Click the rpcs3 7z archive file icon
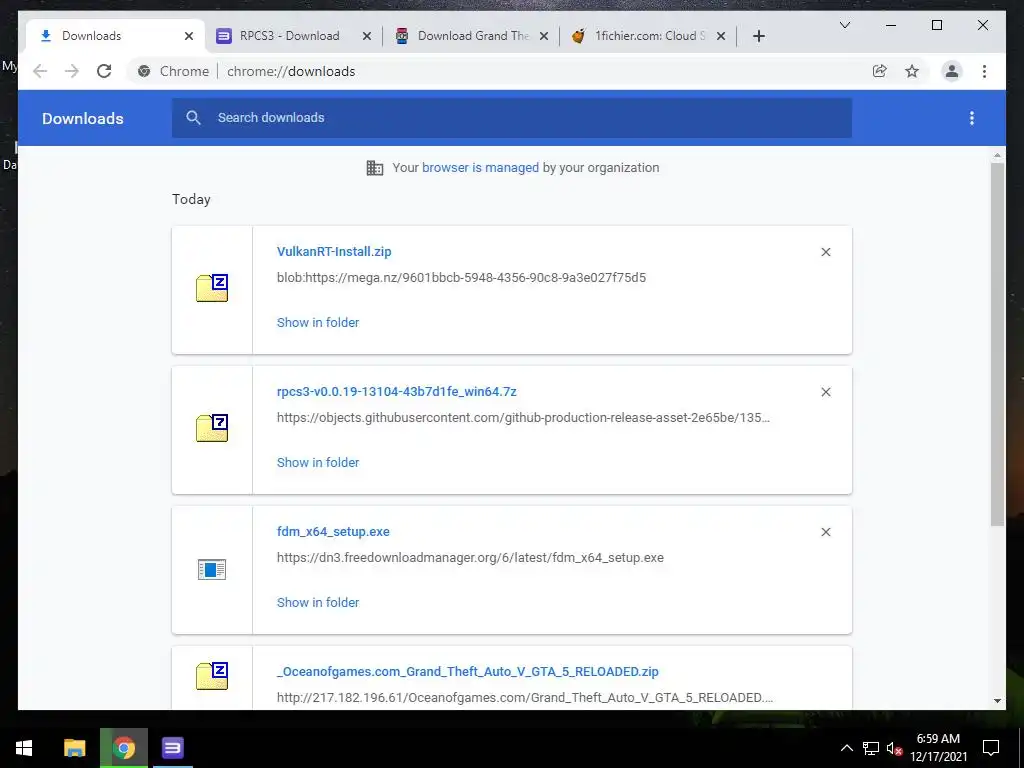 pos(212,428)
